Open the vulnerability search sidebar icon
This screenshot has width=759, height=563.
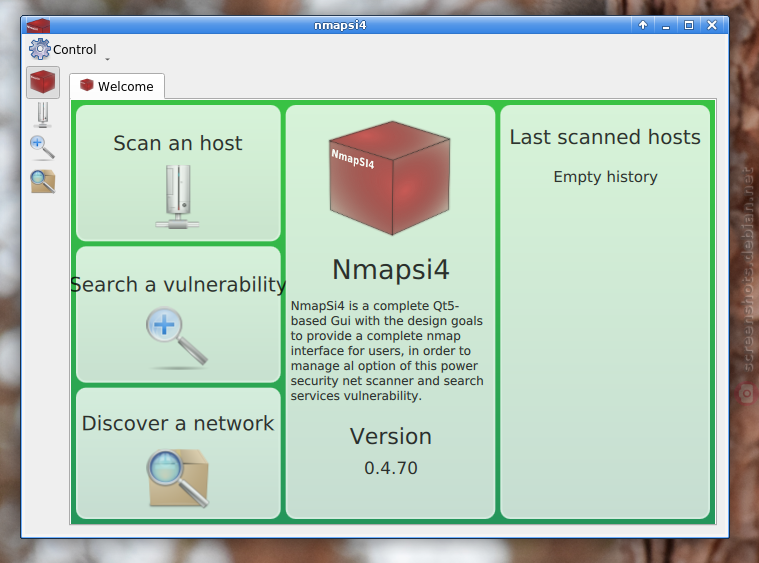click(43, 148)
